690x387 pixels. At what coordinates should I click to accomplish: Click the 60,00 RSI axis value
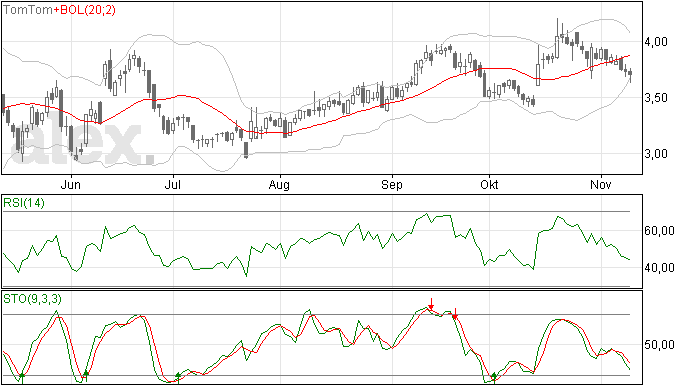(659, 231)
